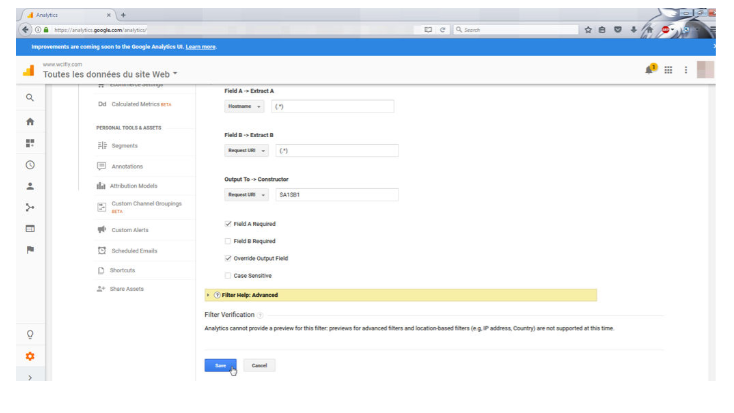Viewport: 734px width, 413px height.
Task: Open the Pocket shield icon in toolbar
Action: 618,30
